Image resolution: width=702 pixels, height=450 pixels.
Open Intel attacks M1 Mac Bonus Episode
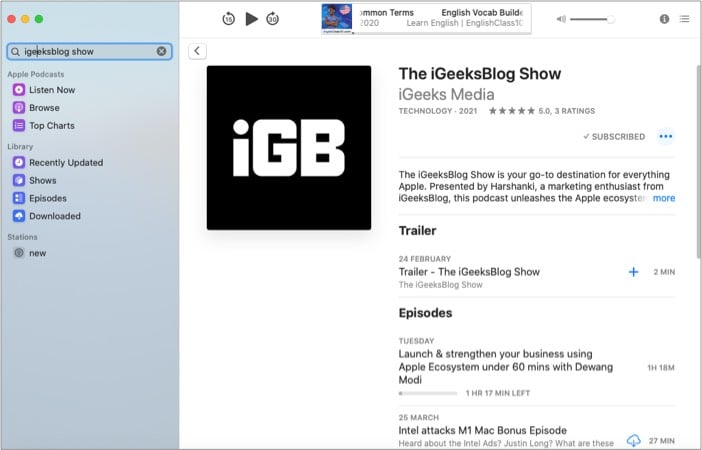tap(483, 430)
